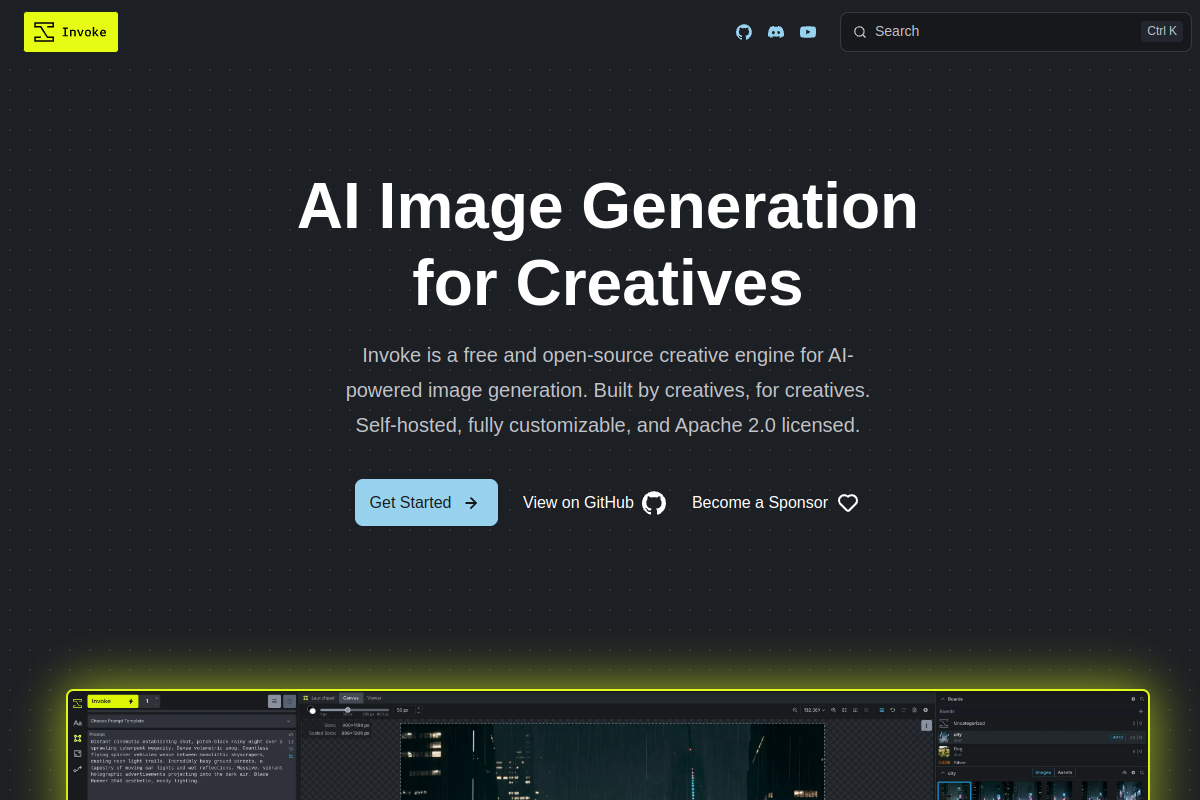Open the canvas zoom percentage dropdown in preview
This screenshot has width=1200, height=800.
(814, 710)
